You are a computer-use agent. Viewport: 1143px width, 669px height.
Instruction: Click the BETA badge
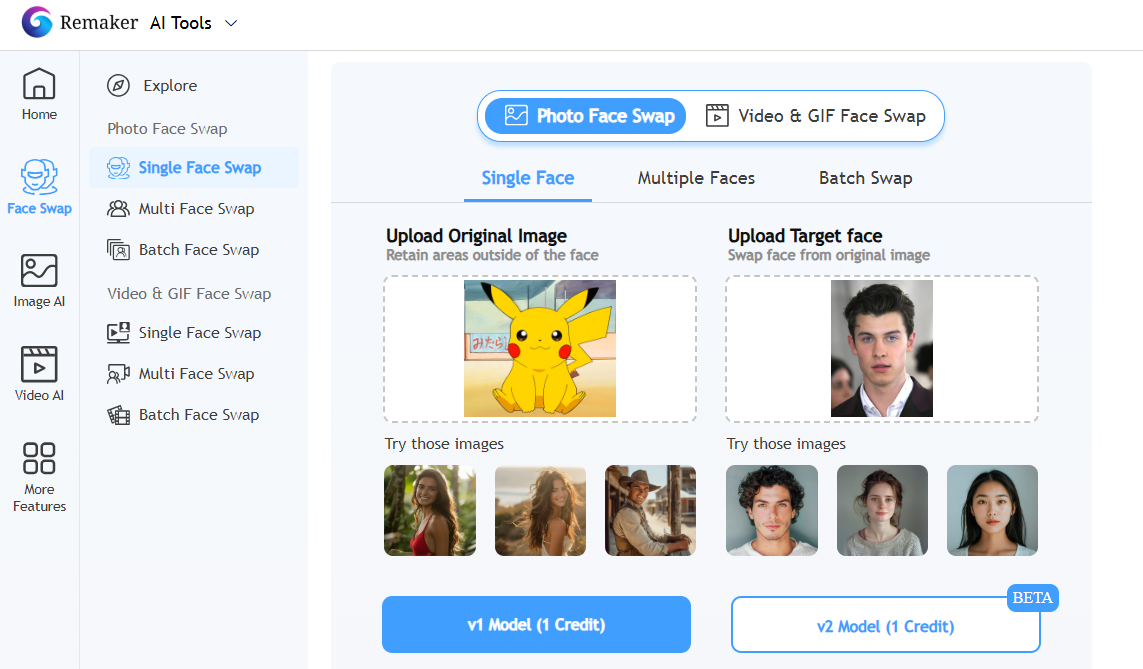pos(1032,598)
